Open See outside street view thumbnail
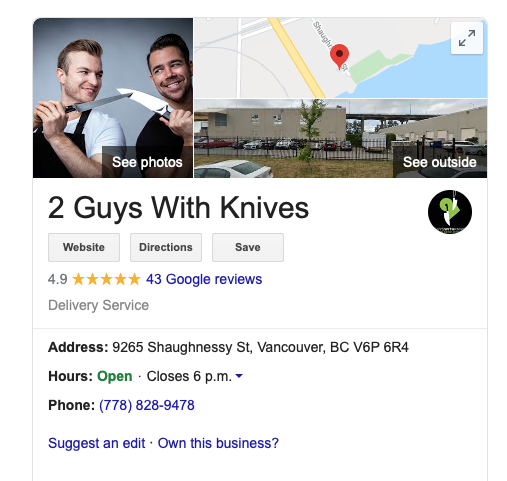Viewport: 507px width, 481px height. pos(340,138)
